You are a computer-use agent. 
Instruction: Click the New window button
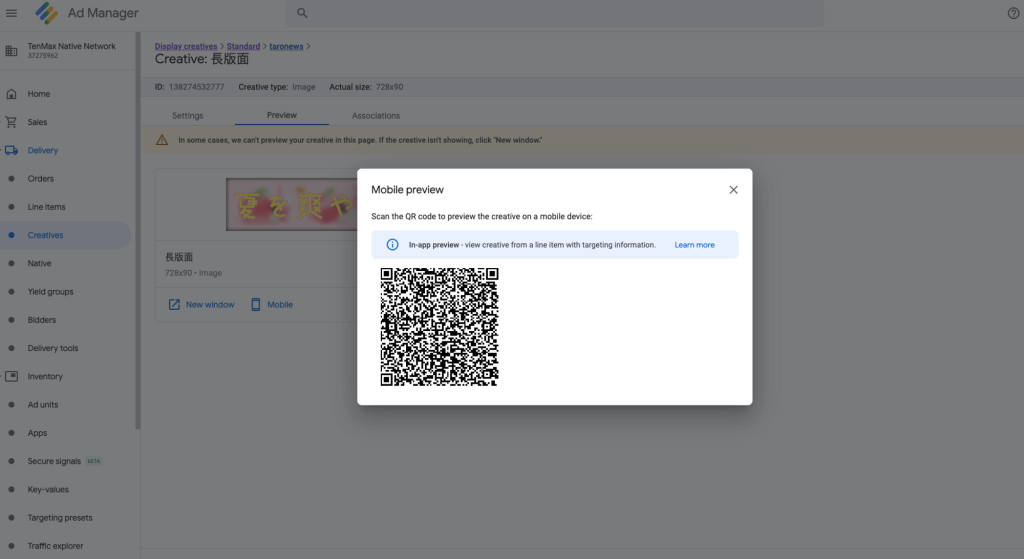click(x=202, y=304)
